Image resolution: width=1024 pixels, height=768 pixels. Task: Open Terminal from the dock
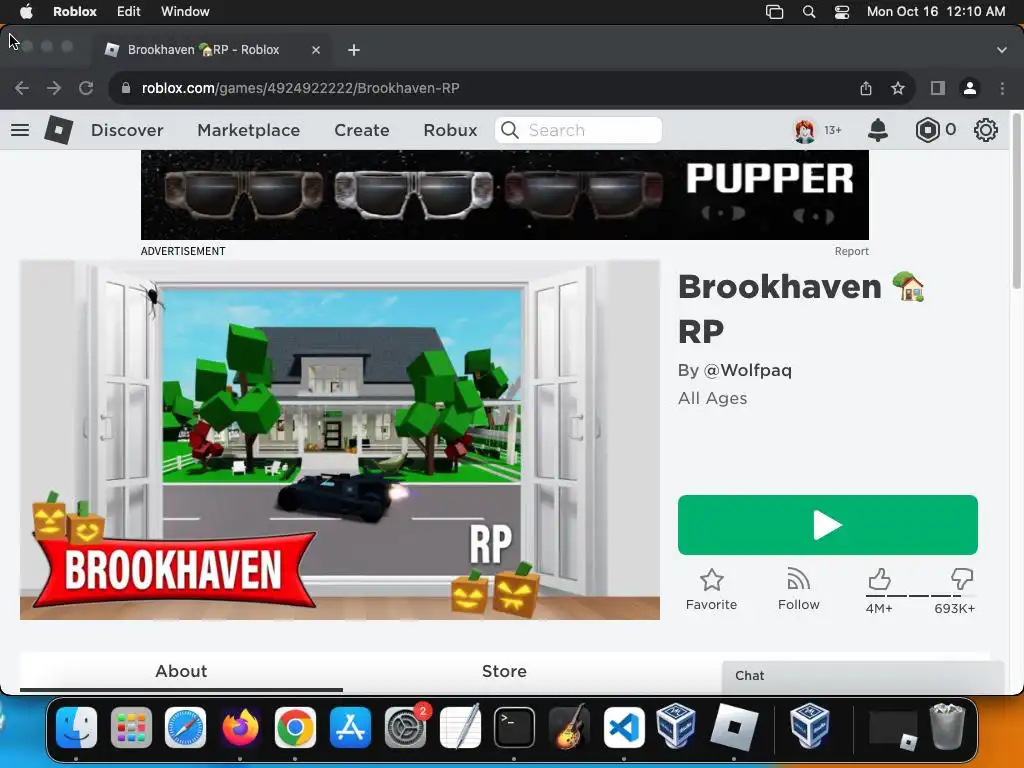[514, 727]
